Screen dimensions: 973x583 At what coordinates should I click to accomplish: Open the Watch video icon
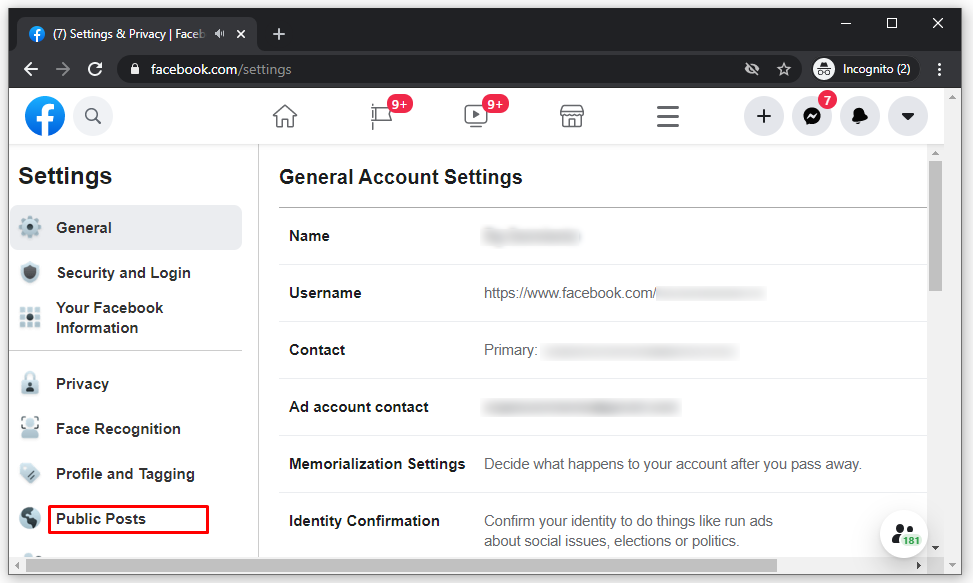(475, 116)
